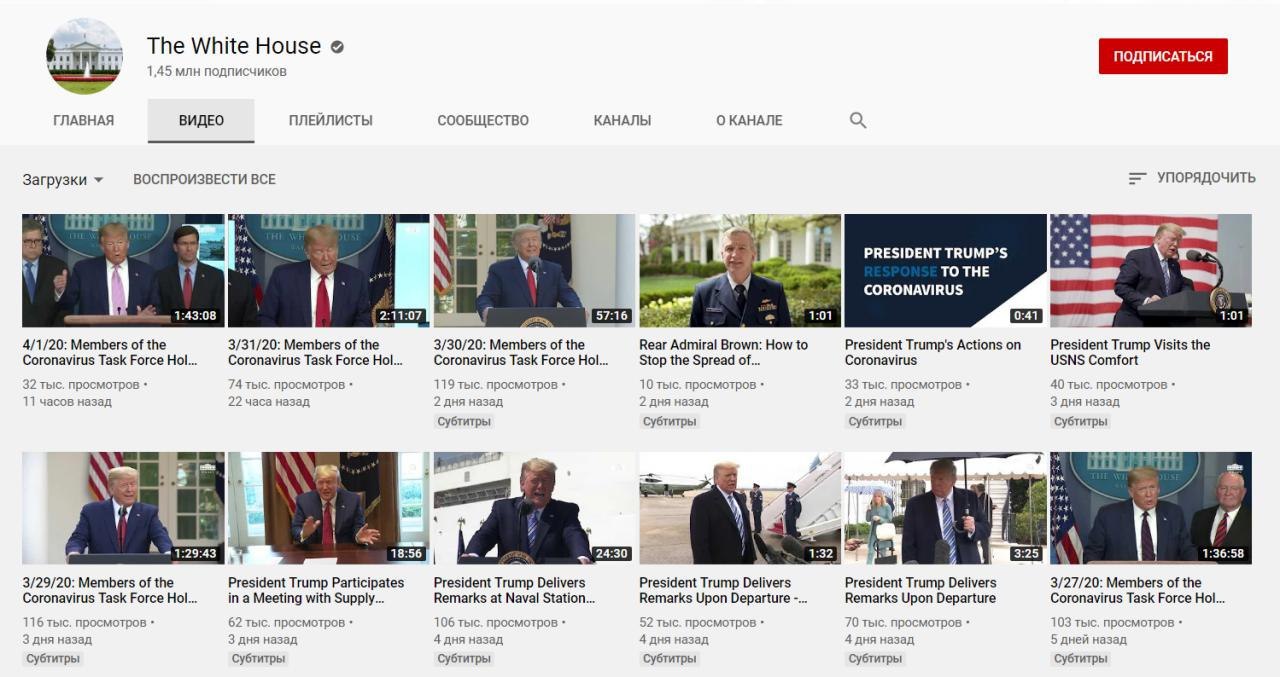The width and height of the screenshot is (1280, 677).
Task: Open the ПЛЕЙЛИСТЫ tab
Action: (331, 120)
